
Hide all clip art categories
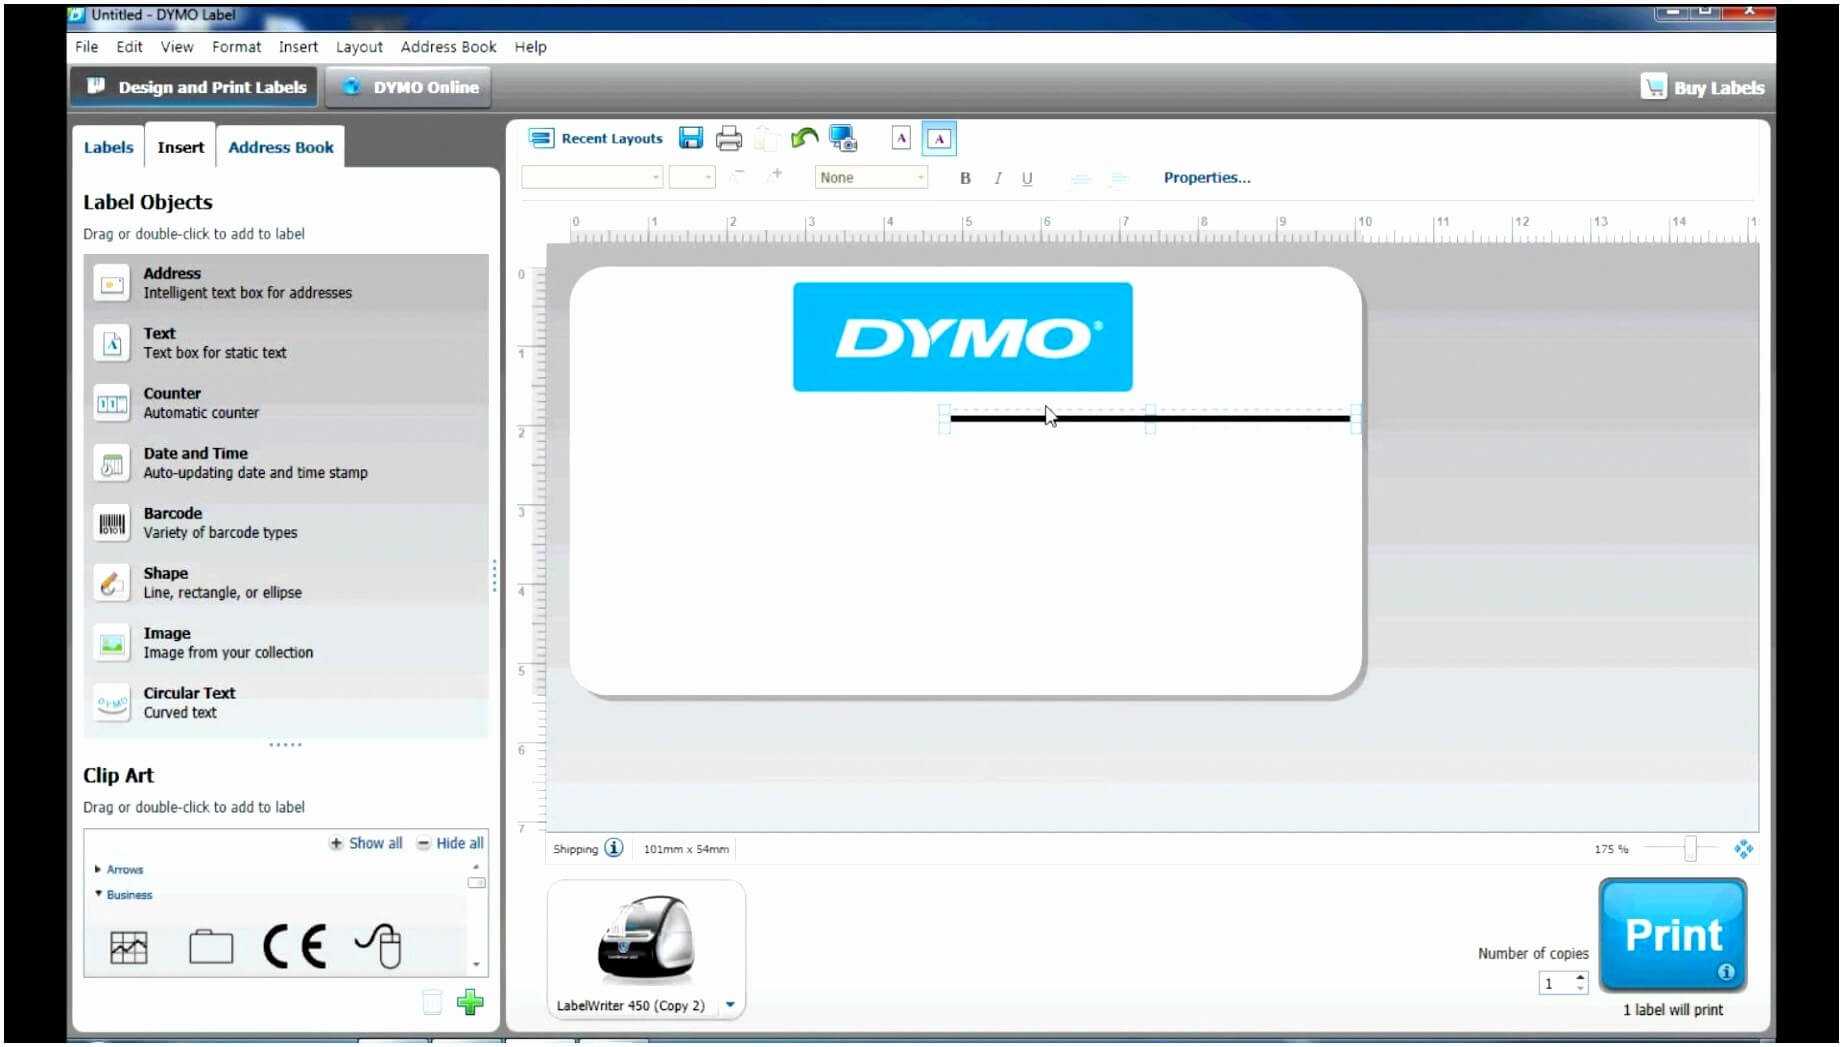click(x=450, y=843)
